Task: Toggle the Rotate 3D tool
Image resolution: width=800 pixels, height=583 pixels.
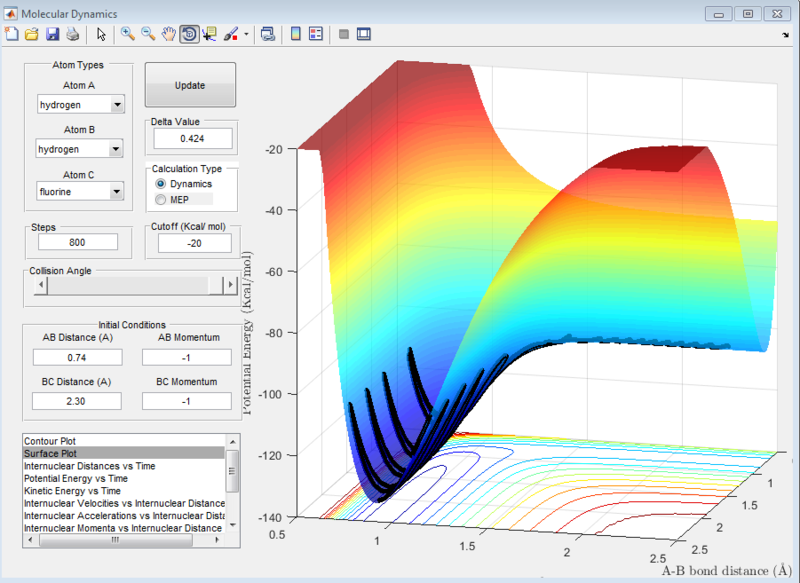Action: (189, 34)
